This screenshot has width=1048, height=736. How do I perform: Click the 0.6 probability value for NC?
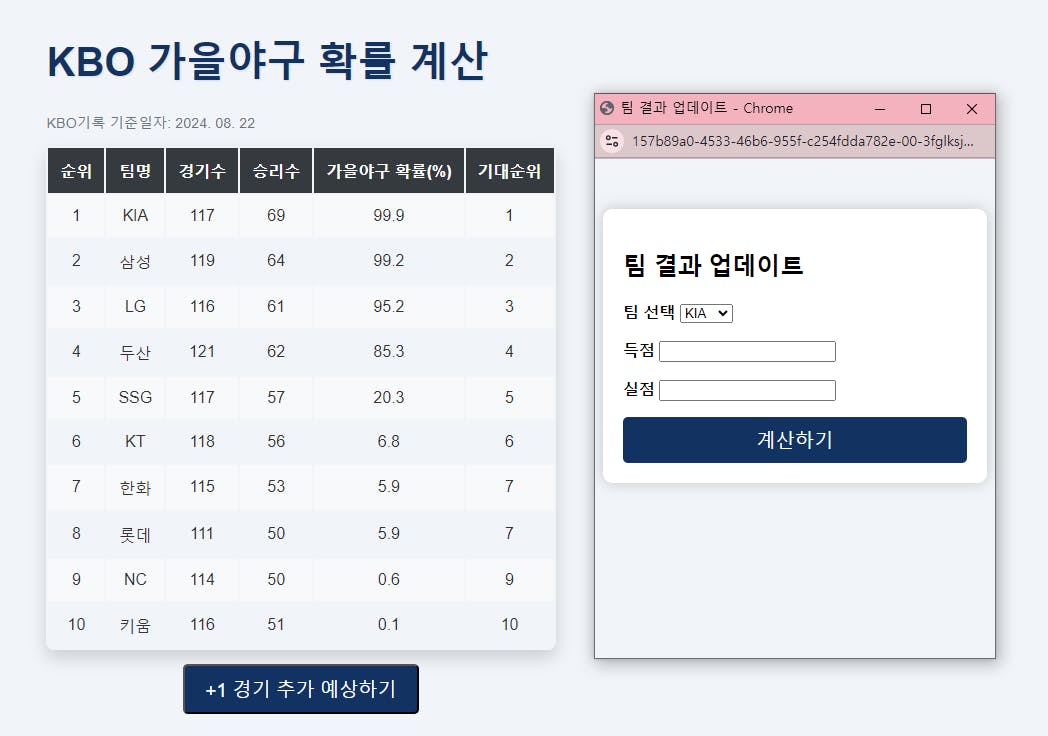tap(389, 579)
